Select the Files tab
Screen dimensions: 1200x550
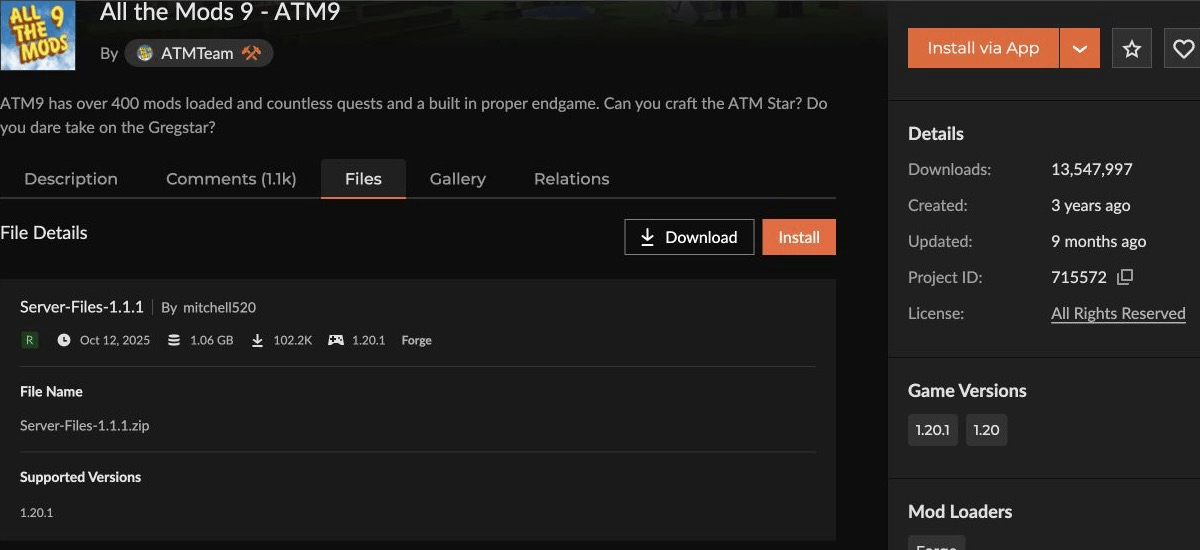pyautogui.click(x=363, y=179)
